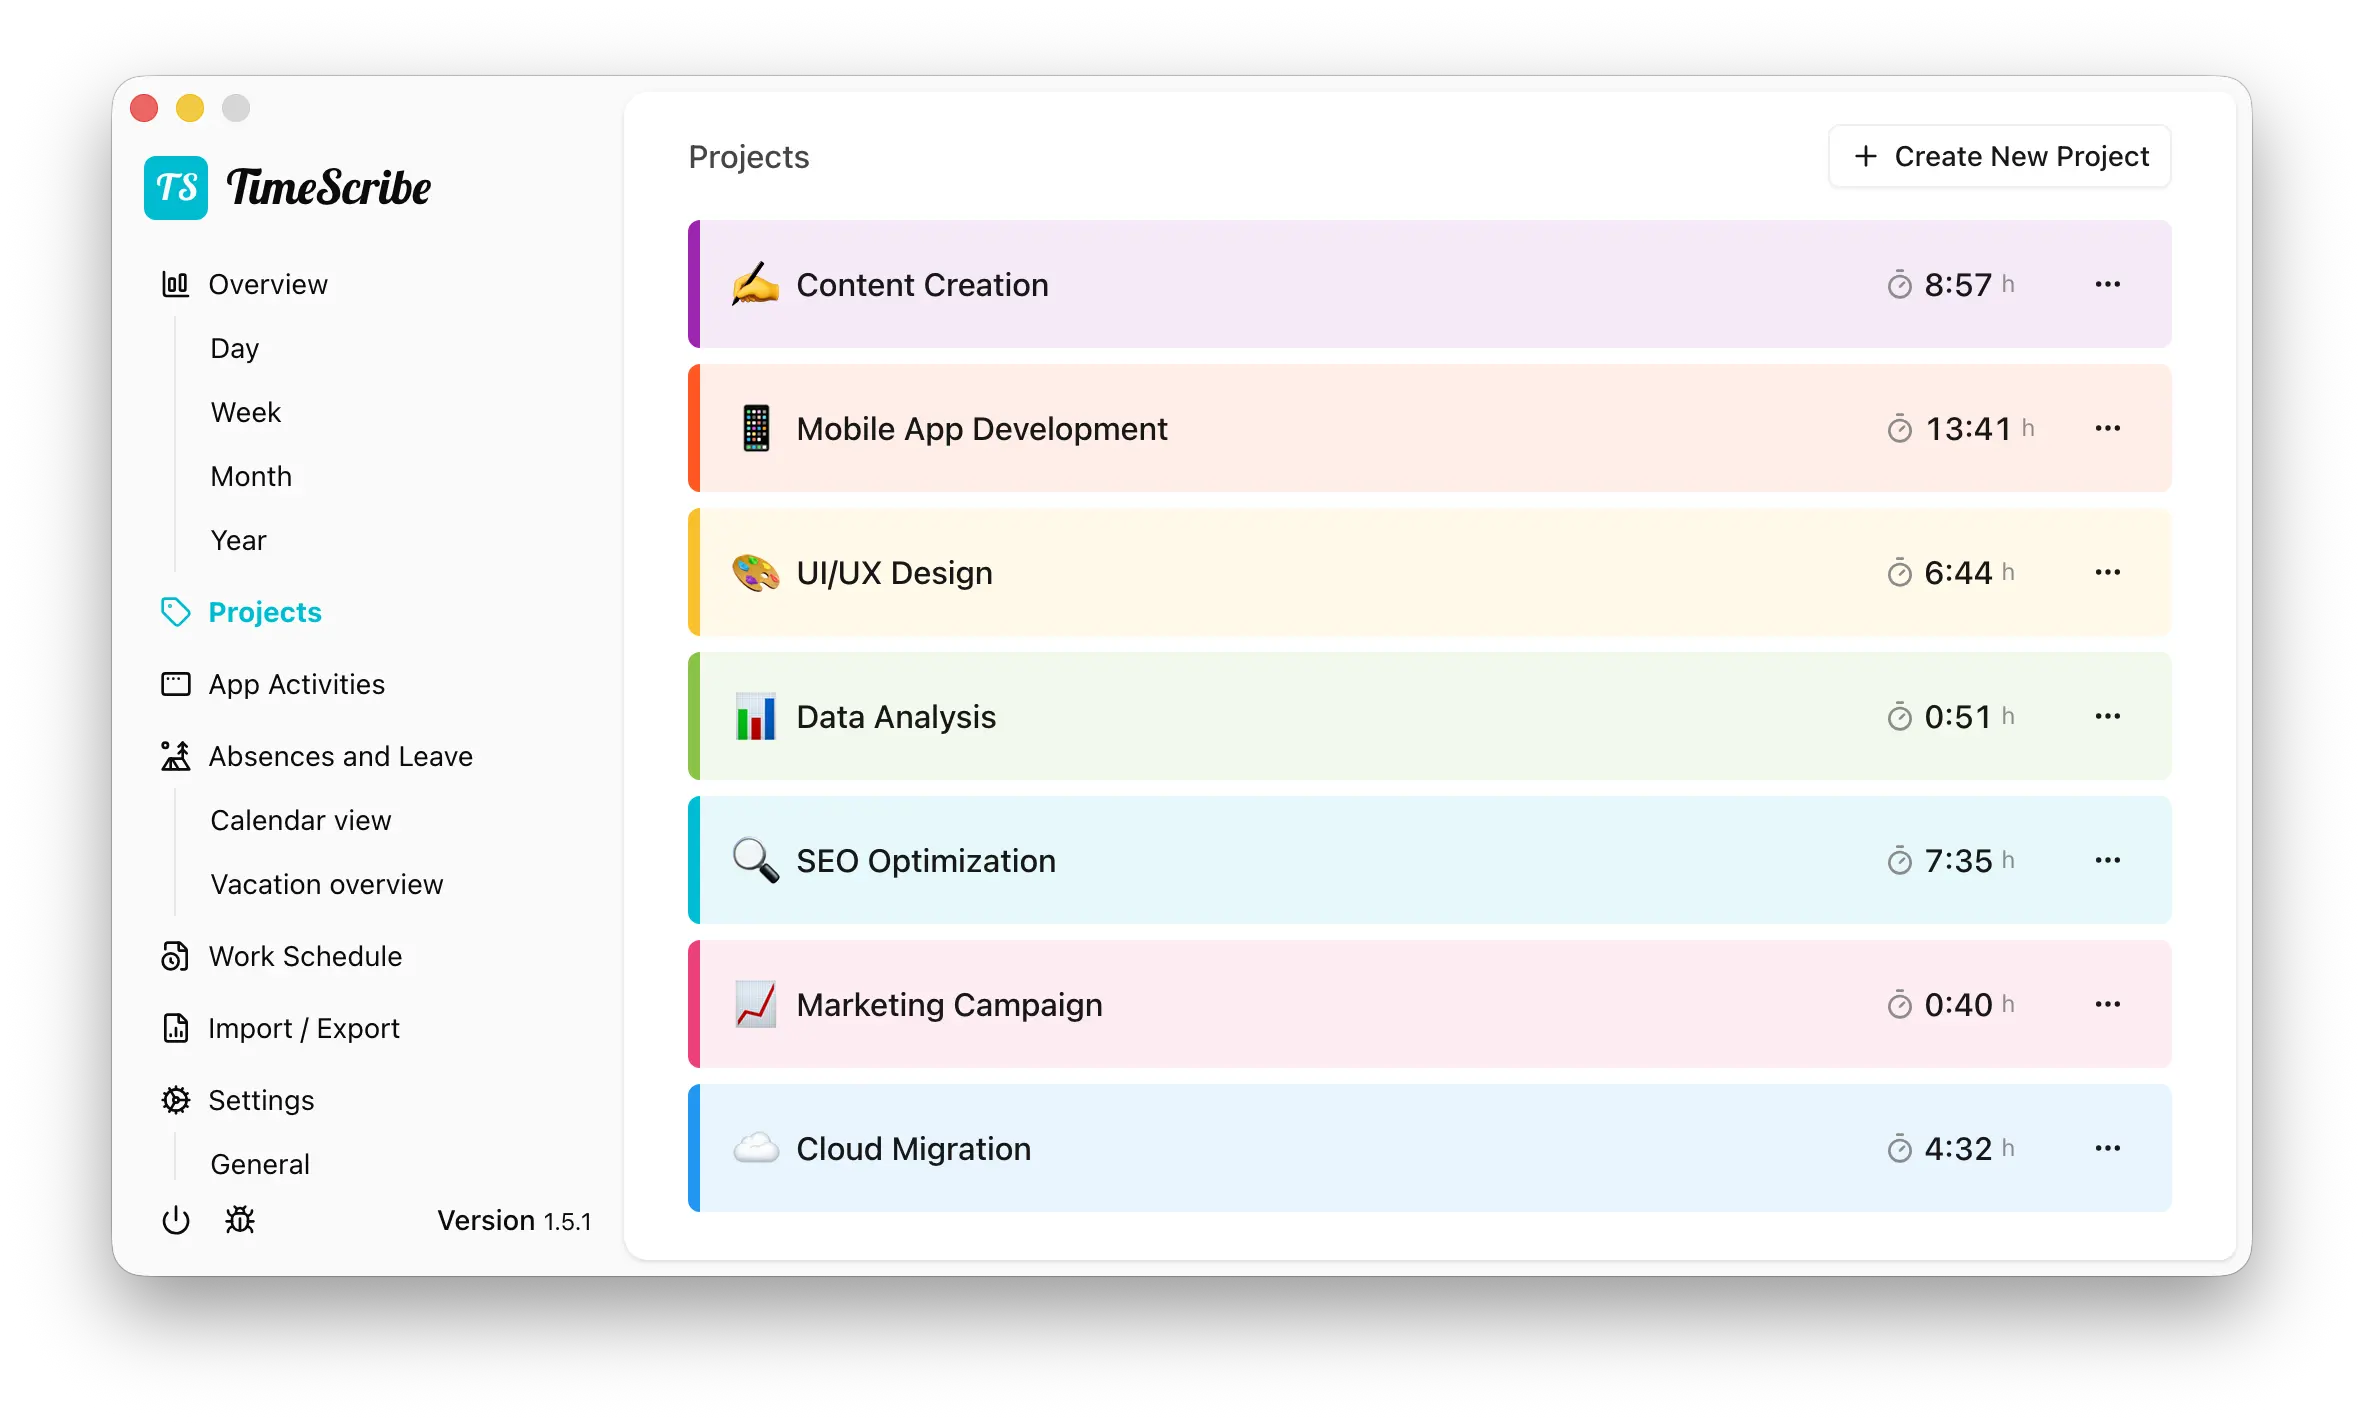
Task: Click the power quit icon
Action: tap(176, 1220)
